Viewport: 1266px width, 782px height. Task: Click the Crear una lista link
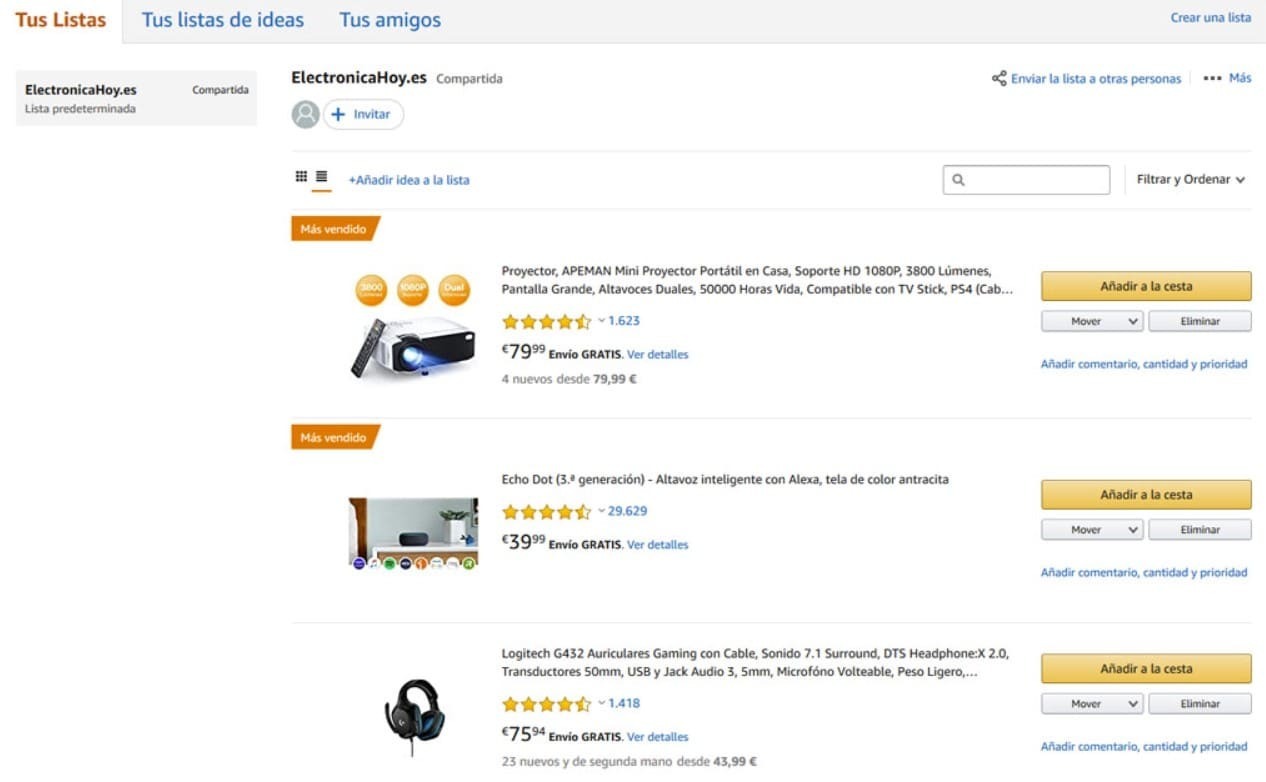(1210, 18)
